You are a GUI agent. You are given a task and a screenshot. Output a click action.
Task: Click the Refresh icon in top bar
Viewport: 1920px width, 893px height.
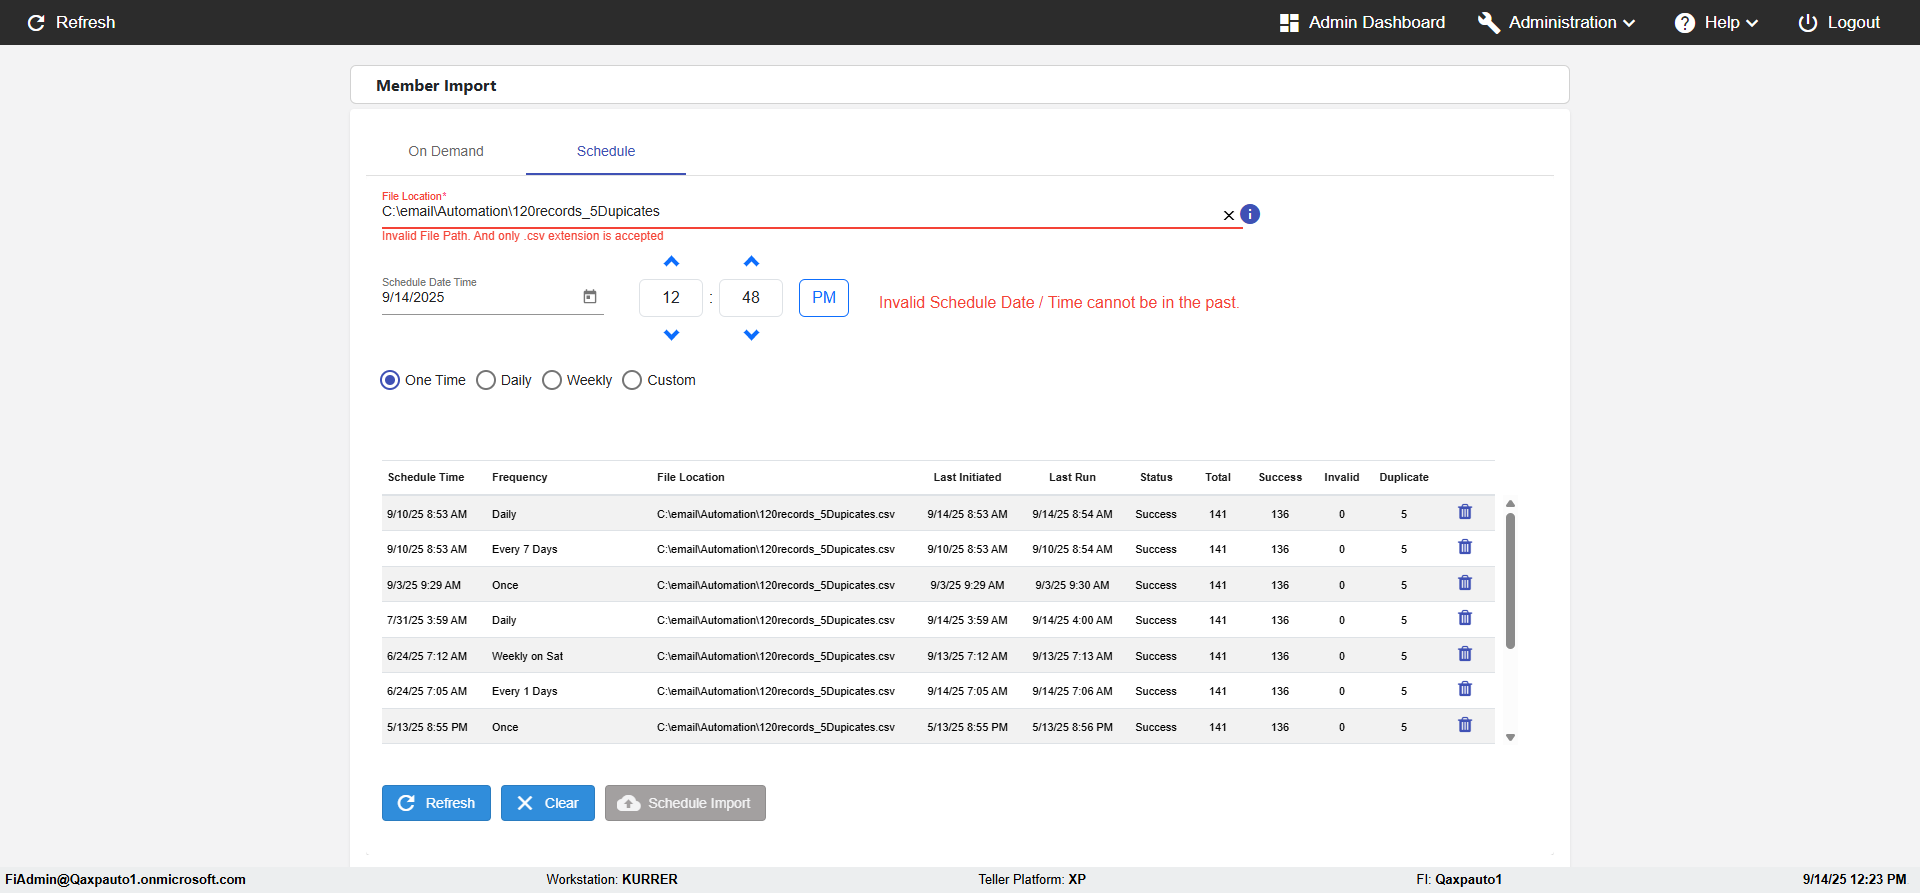coord(37,22)
